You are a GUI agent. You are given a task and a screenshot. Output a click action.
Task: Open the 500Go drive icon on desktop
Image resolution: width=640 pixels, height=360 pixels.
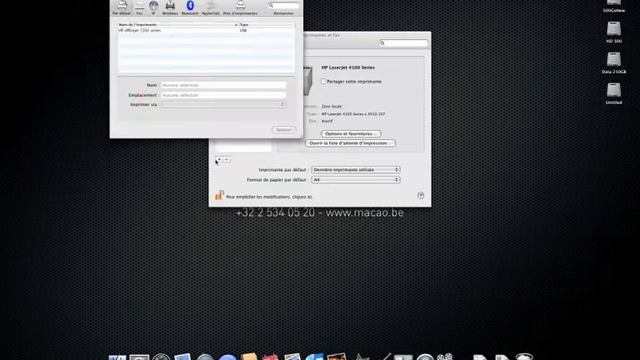[x=614, y=6]
